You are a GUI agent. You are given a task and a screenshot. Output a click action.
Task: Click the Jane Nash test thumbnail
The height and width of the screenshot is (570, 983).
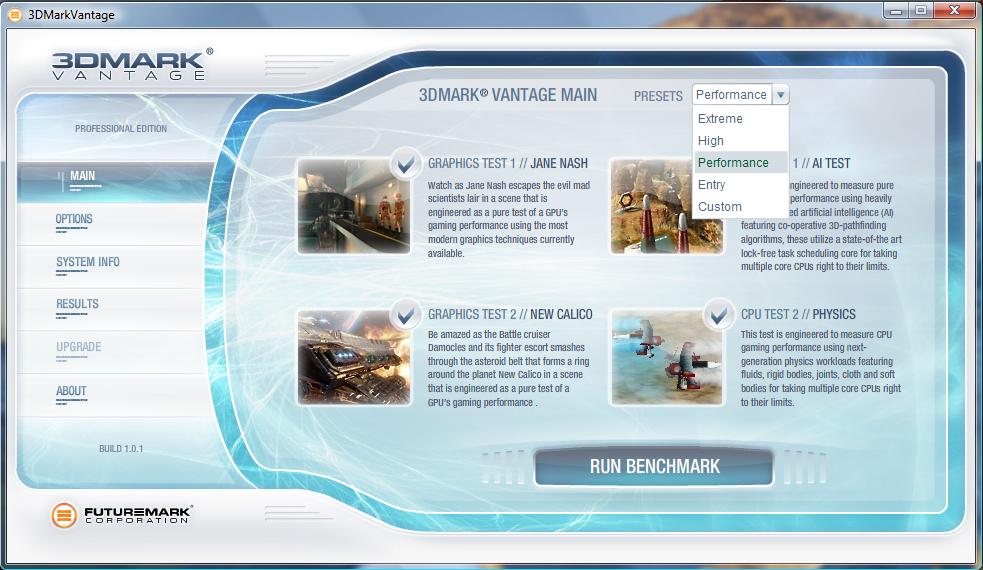tap(354, 206)
